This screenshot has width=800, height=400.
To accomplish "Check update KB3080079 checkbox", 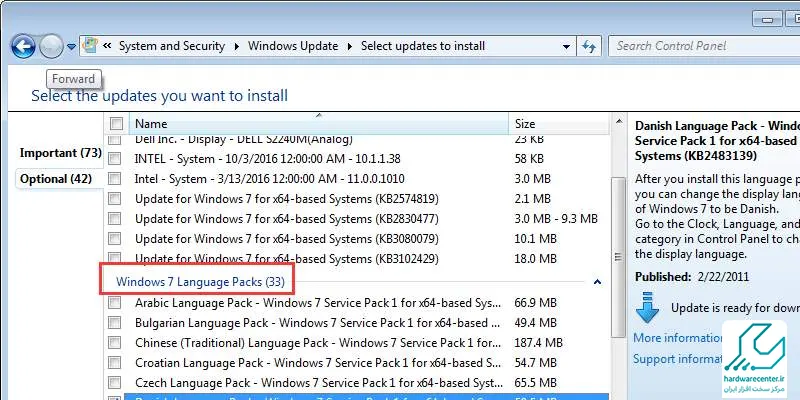I will (115, 239).
